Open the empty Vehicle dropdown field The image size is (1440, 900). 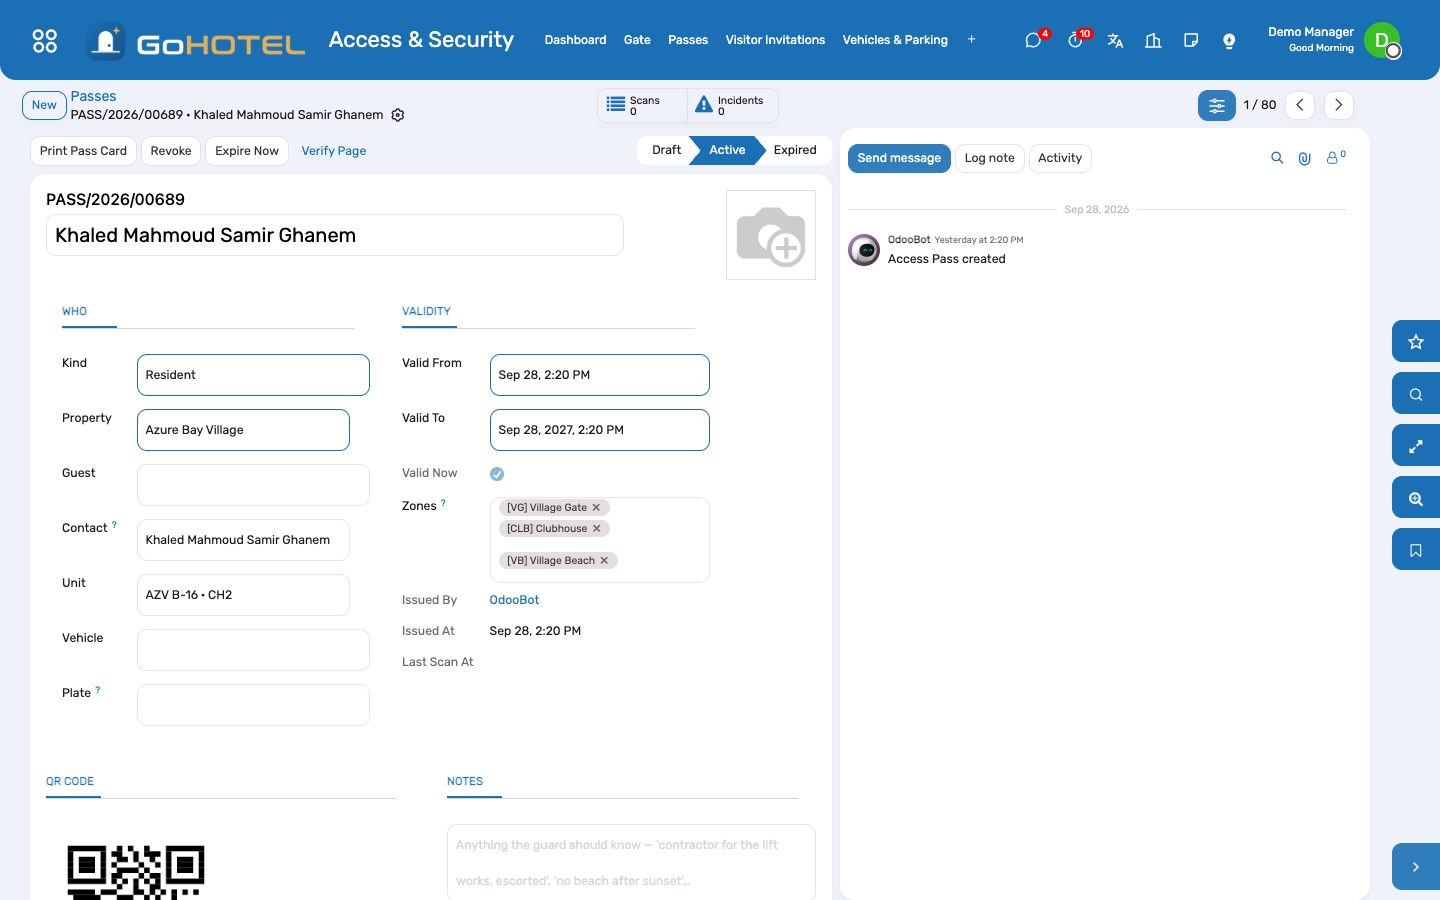click(253, 650)
